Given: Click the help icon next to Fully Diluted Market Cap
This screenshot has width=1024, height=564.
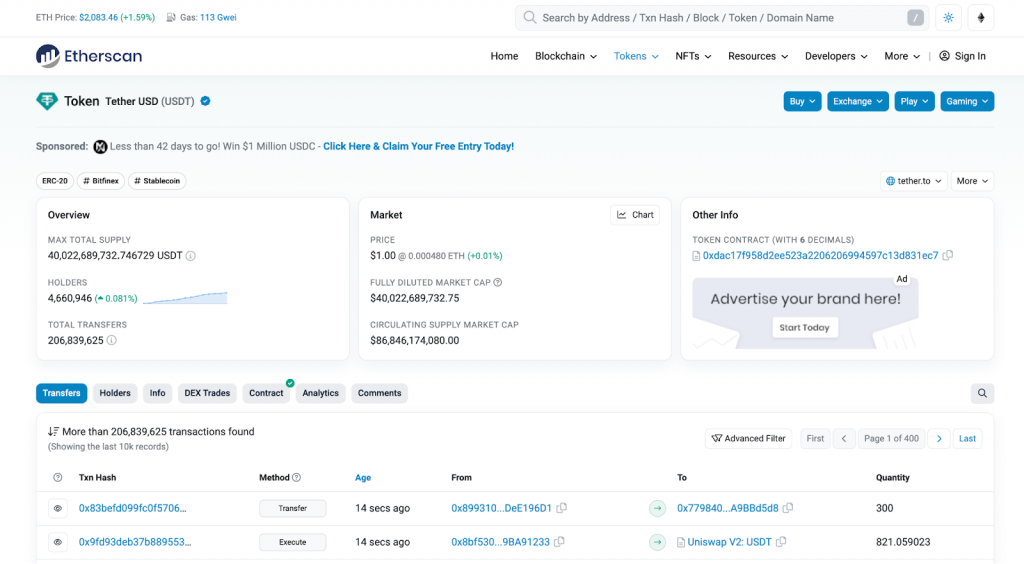Looking at the screenshot, I should [498, 283].
